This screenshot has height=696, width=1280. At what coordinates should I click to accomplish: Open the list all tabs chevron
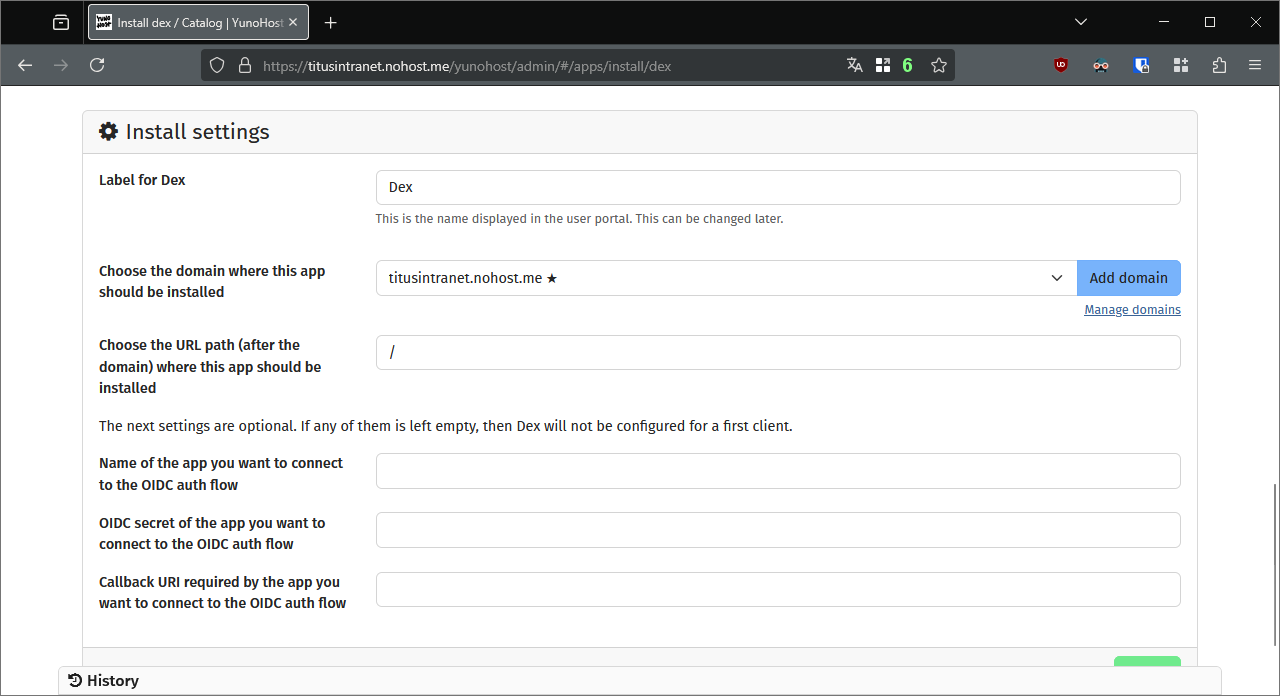[1081, 22]
